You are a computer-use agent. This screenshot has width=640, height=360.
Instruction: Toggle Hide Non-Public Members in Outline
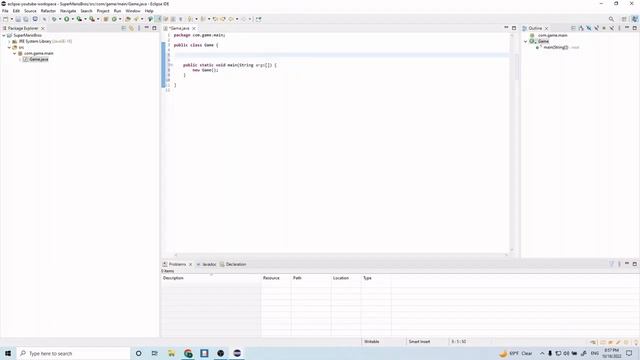[604, 28]
